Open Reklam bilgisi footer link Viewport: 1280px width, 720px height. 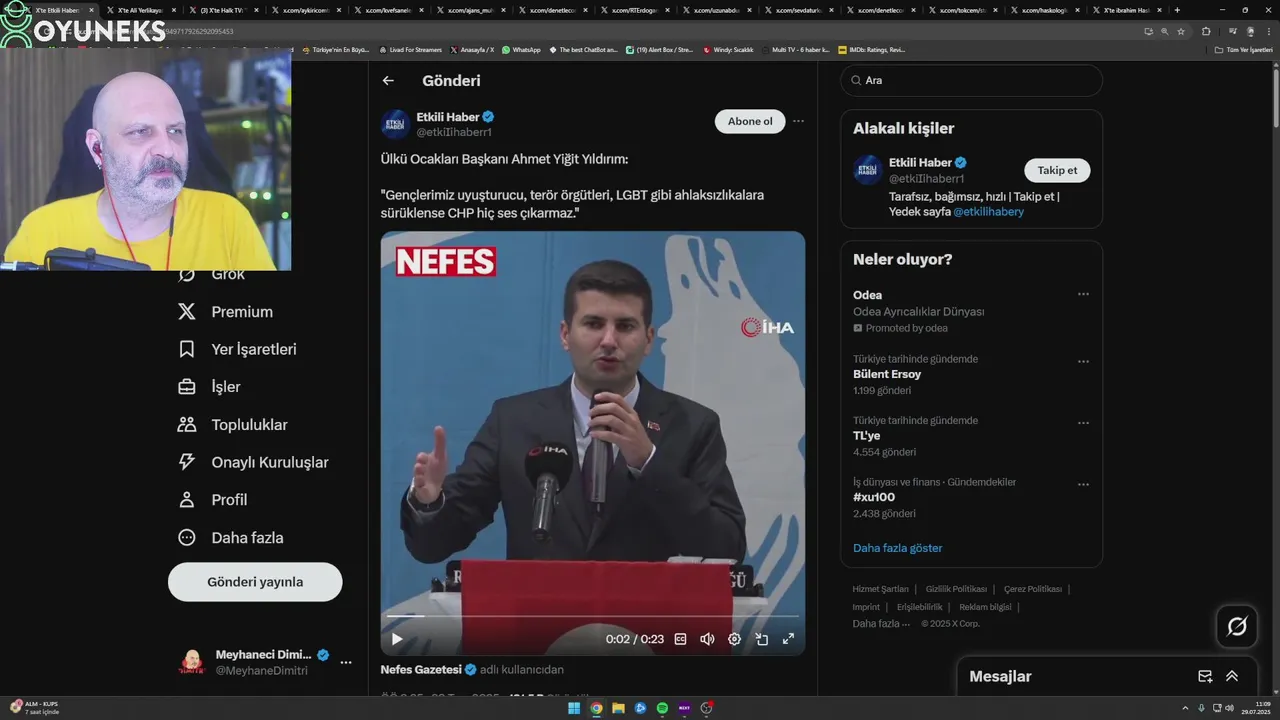pos(985,607)
